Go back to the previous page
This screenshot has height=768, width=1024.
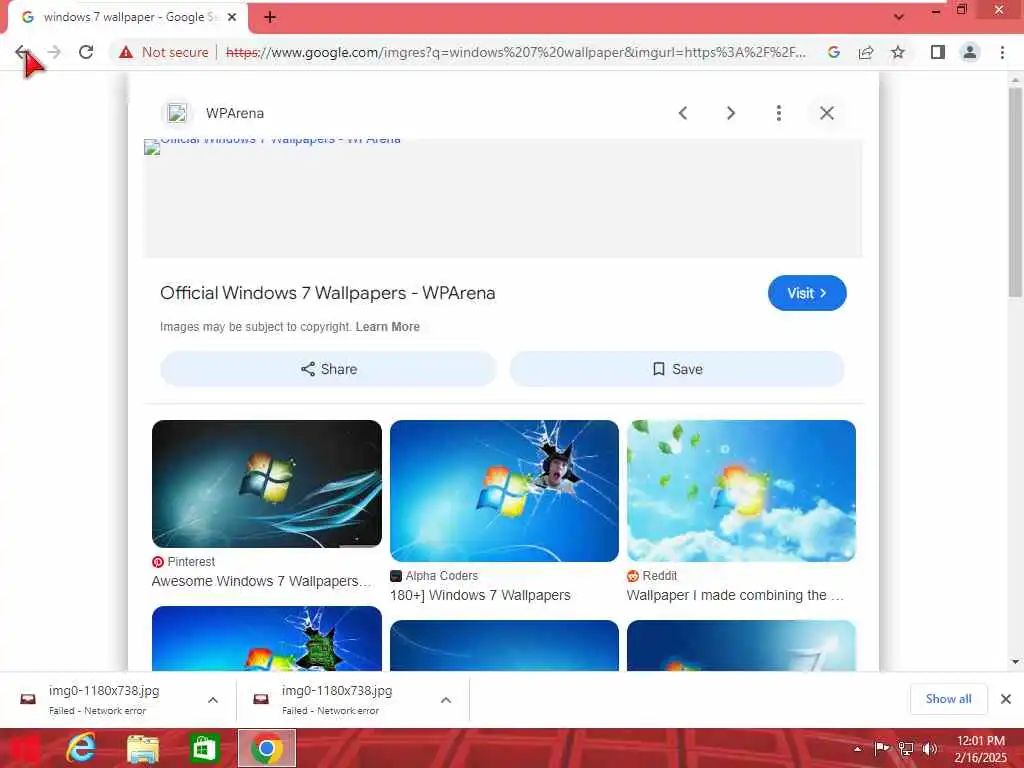click(22, 52)
